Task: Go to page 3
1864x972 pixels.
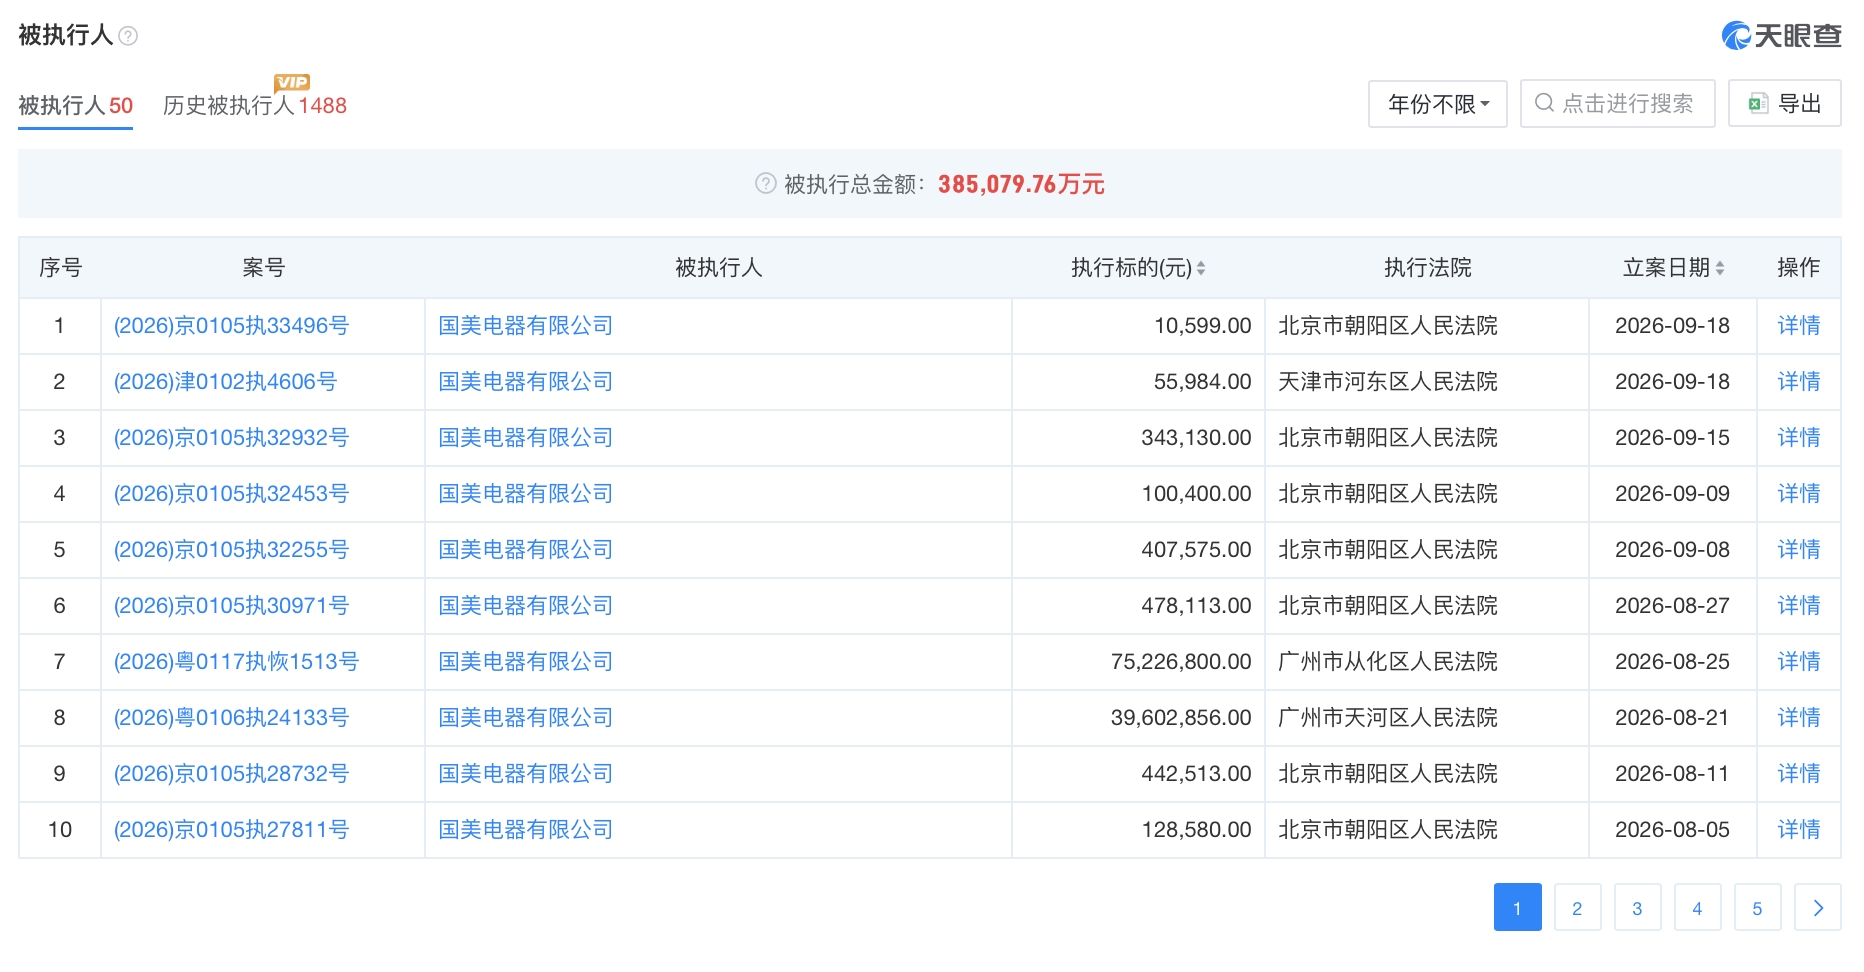Action: point(1638,908)
